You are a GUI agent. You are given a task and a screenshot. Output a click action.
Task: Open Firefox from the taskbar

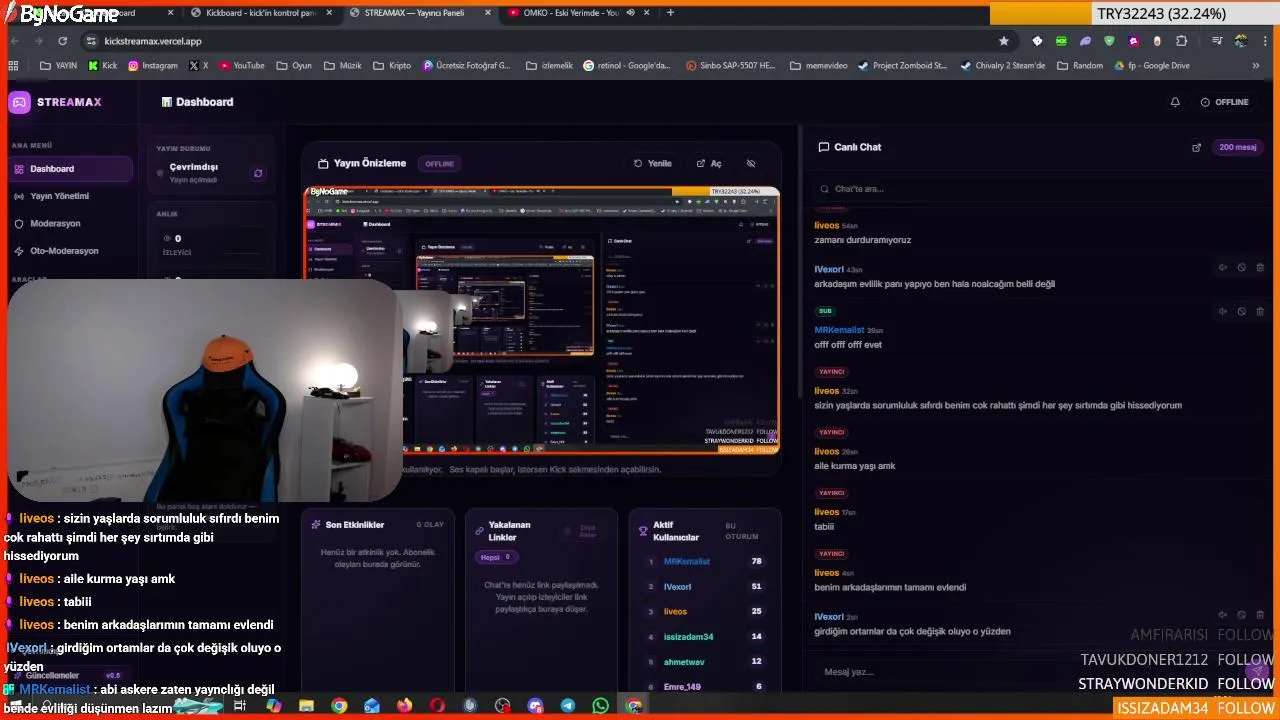click(x=404, y=706)
